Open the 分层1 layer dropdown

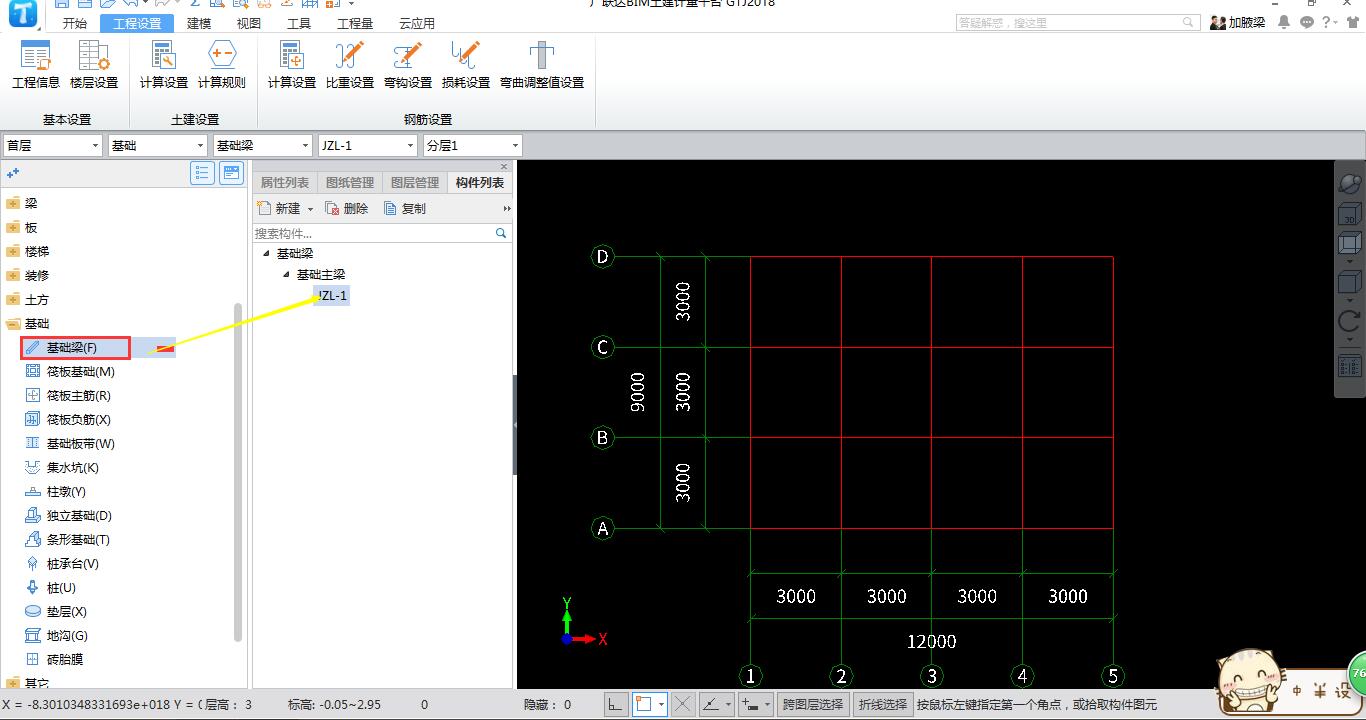(x=473, y=145)
